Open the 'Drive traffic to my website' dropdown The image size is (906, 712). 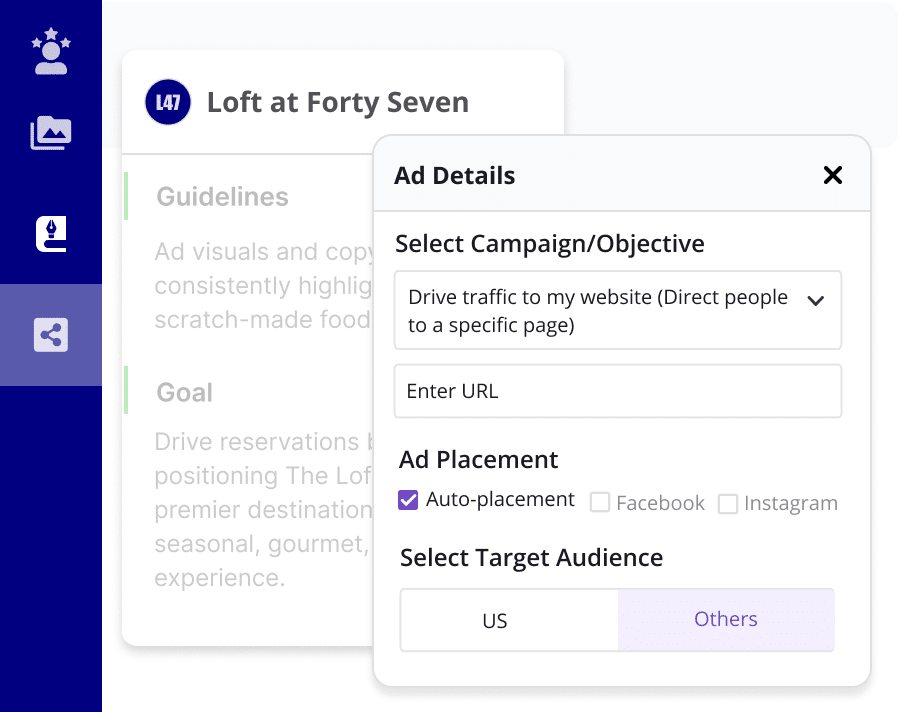pos(600,310)
